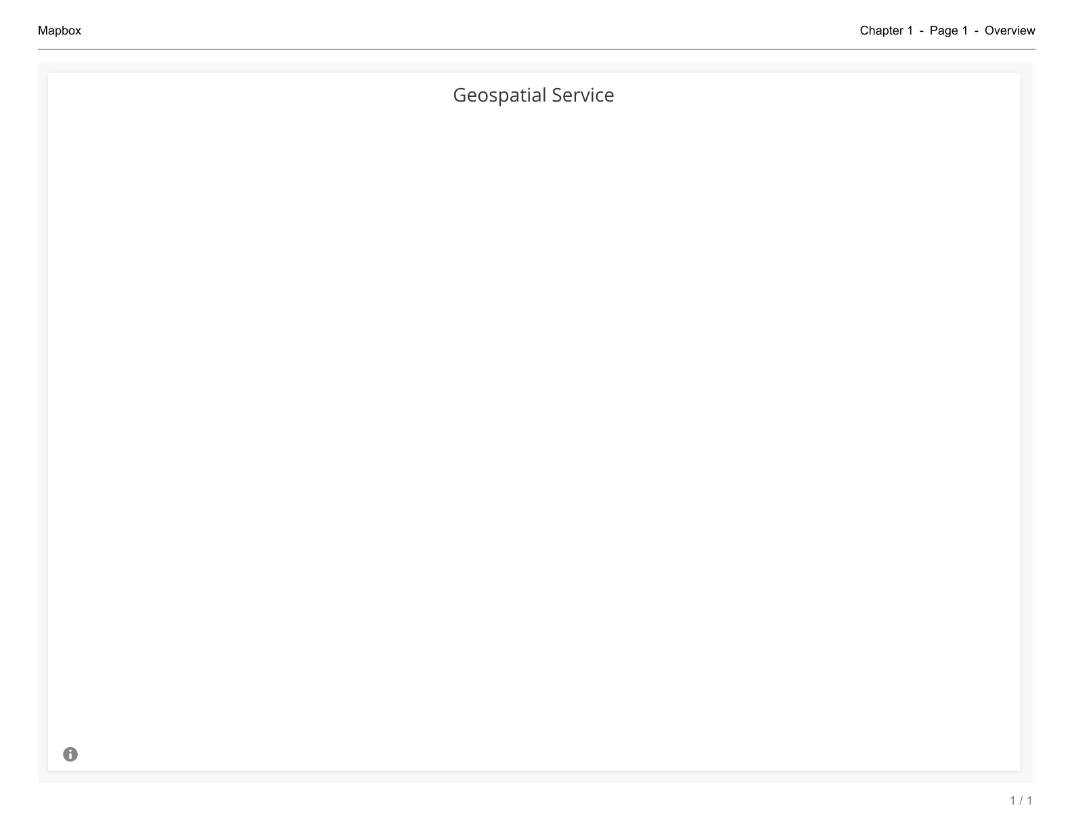Viewport: 1072px width, 829px height.
Task: Click the gray margin right of the white panel
Action: pyautogui.click(x=1026, y=420)
